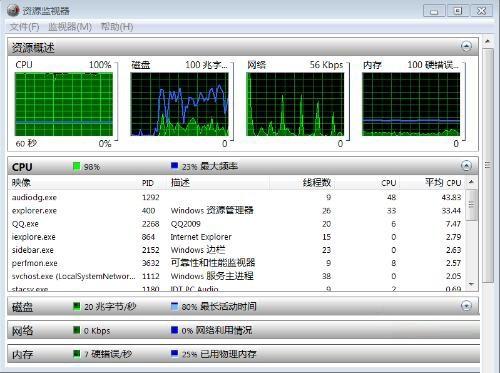Click the Windows 服务主进程 description cell
The width and height of the screenshot is (500, 373).
coord(212,276)
